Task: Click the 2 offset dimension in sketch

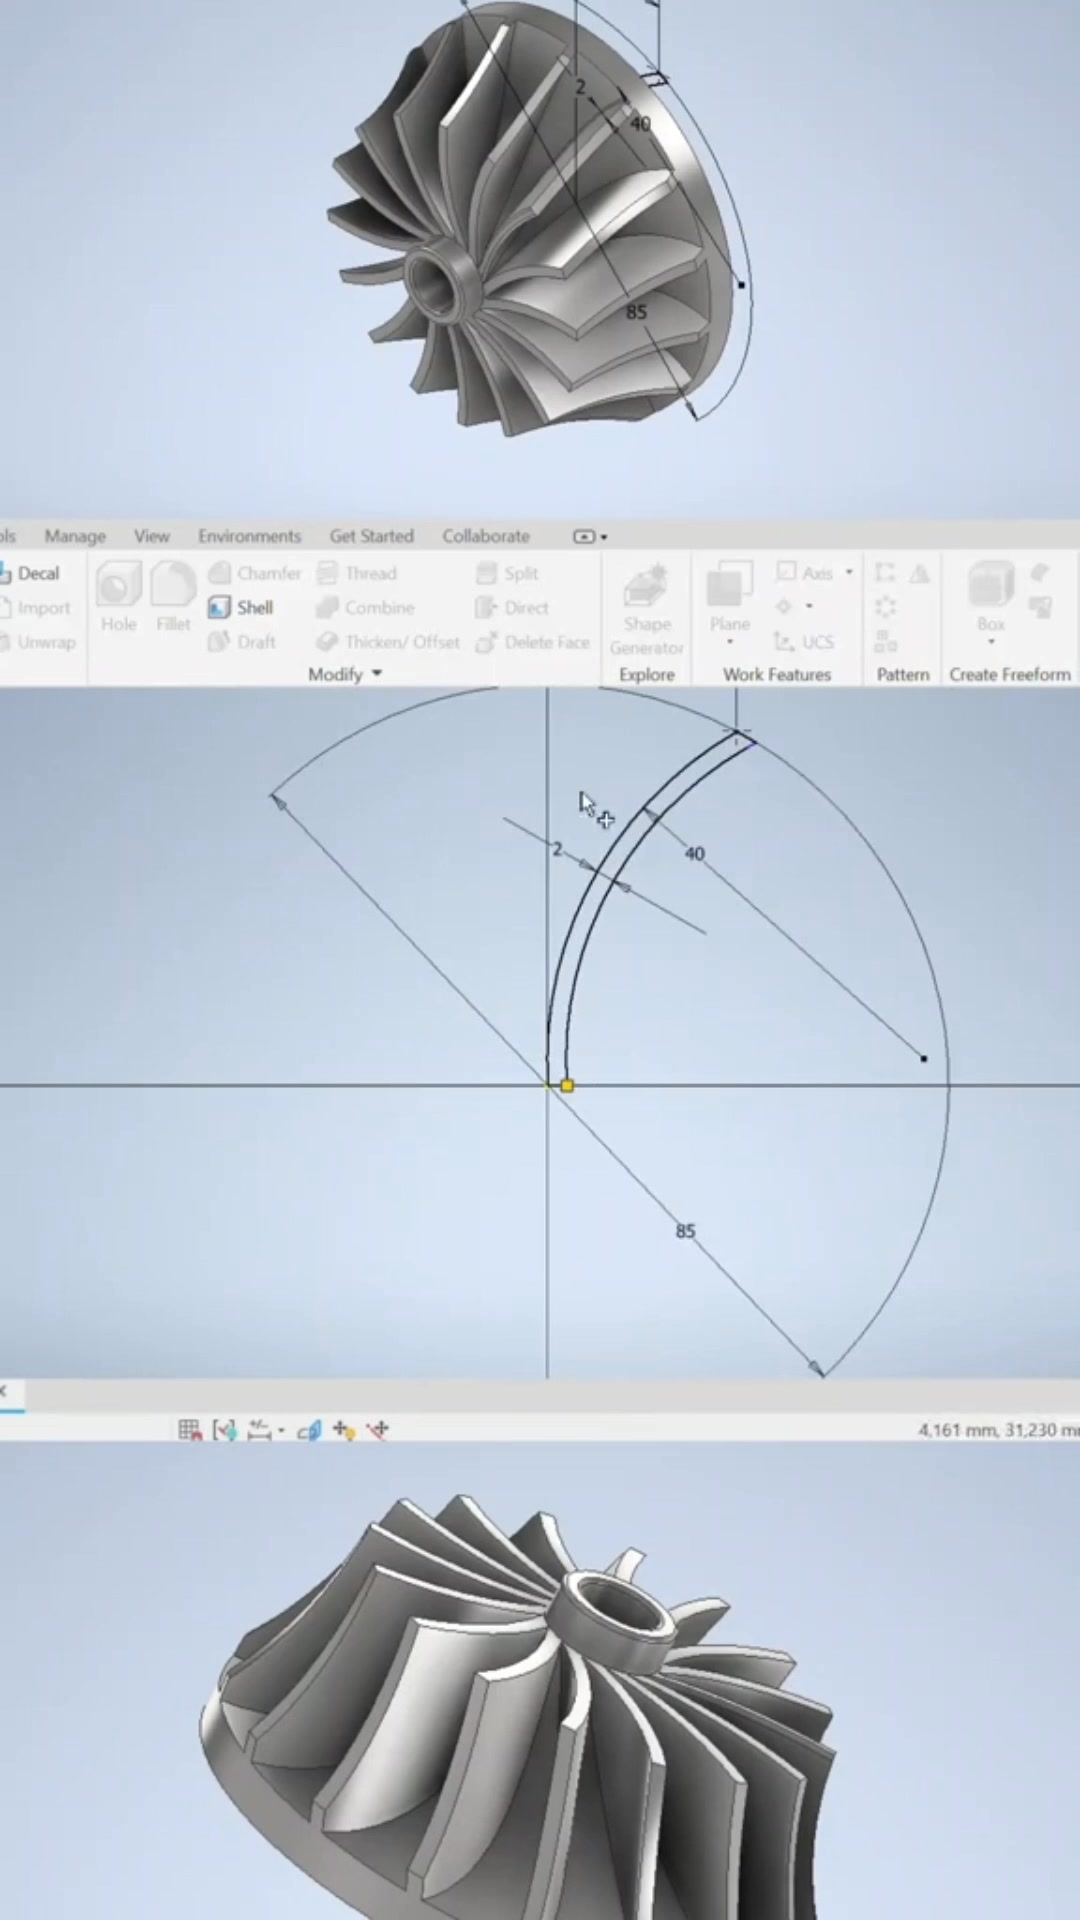Action: pyautogui.click(x=557, y=849)
